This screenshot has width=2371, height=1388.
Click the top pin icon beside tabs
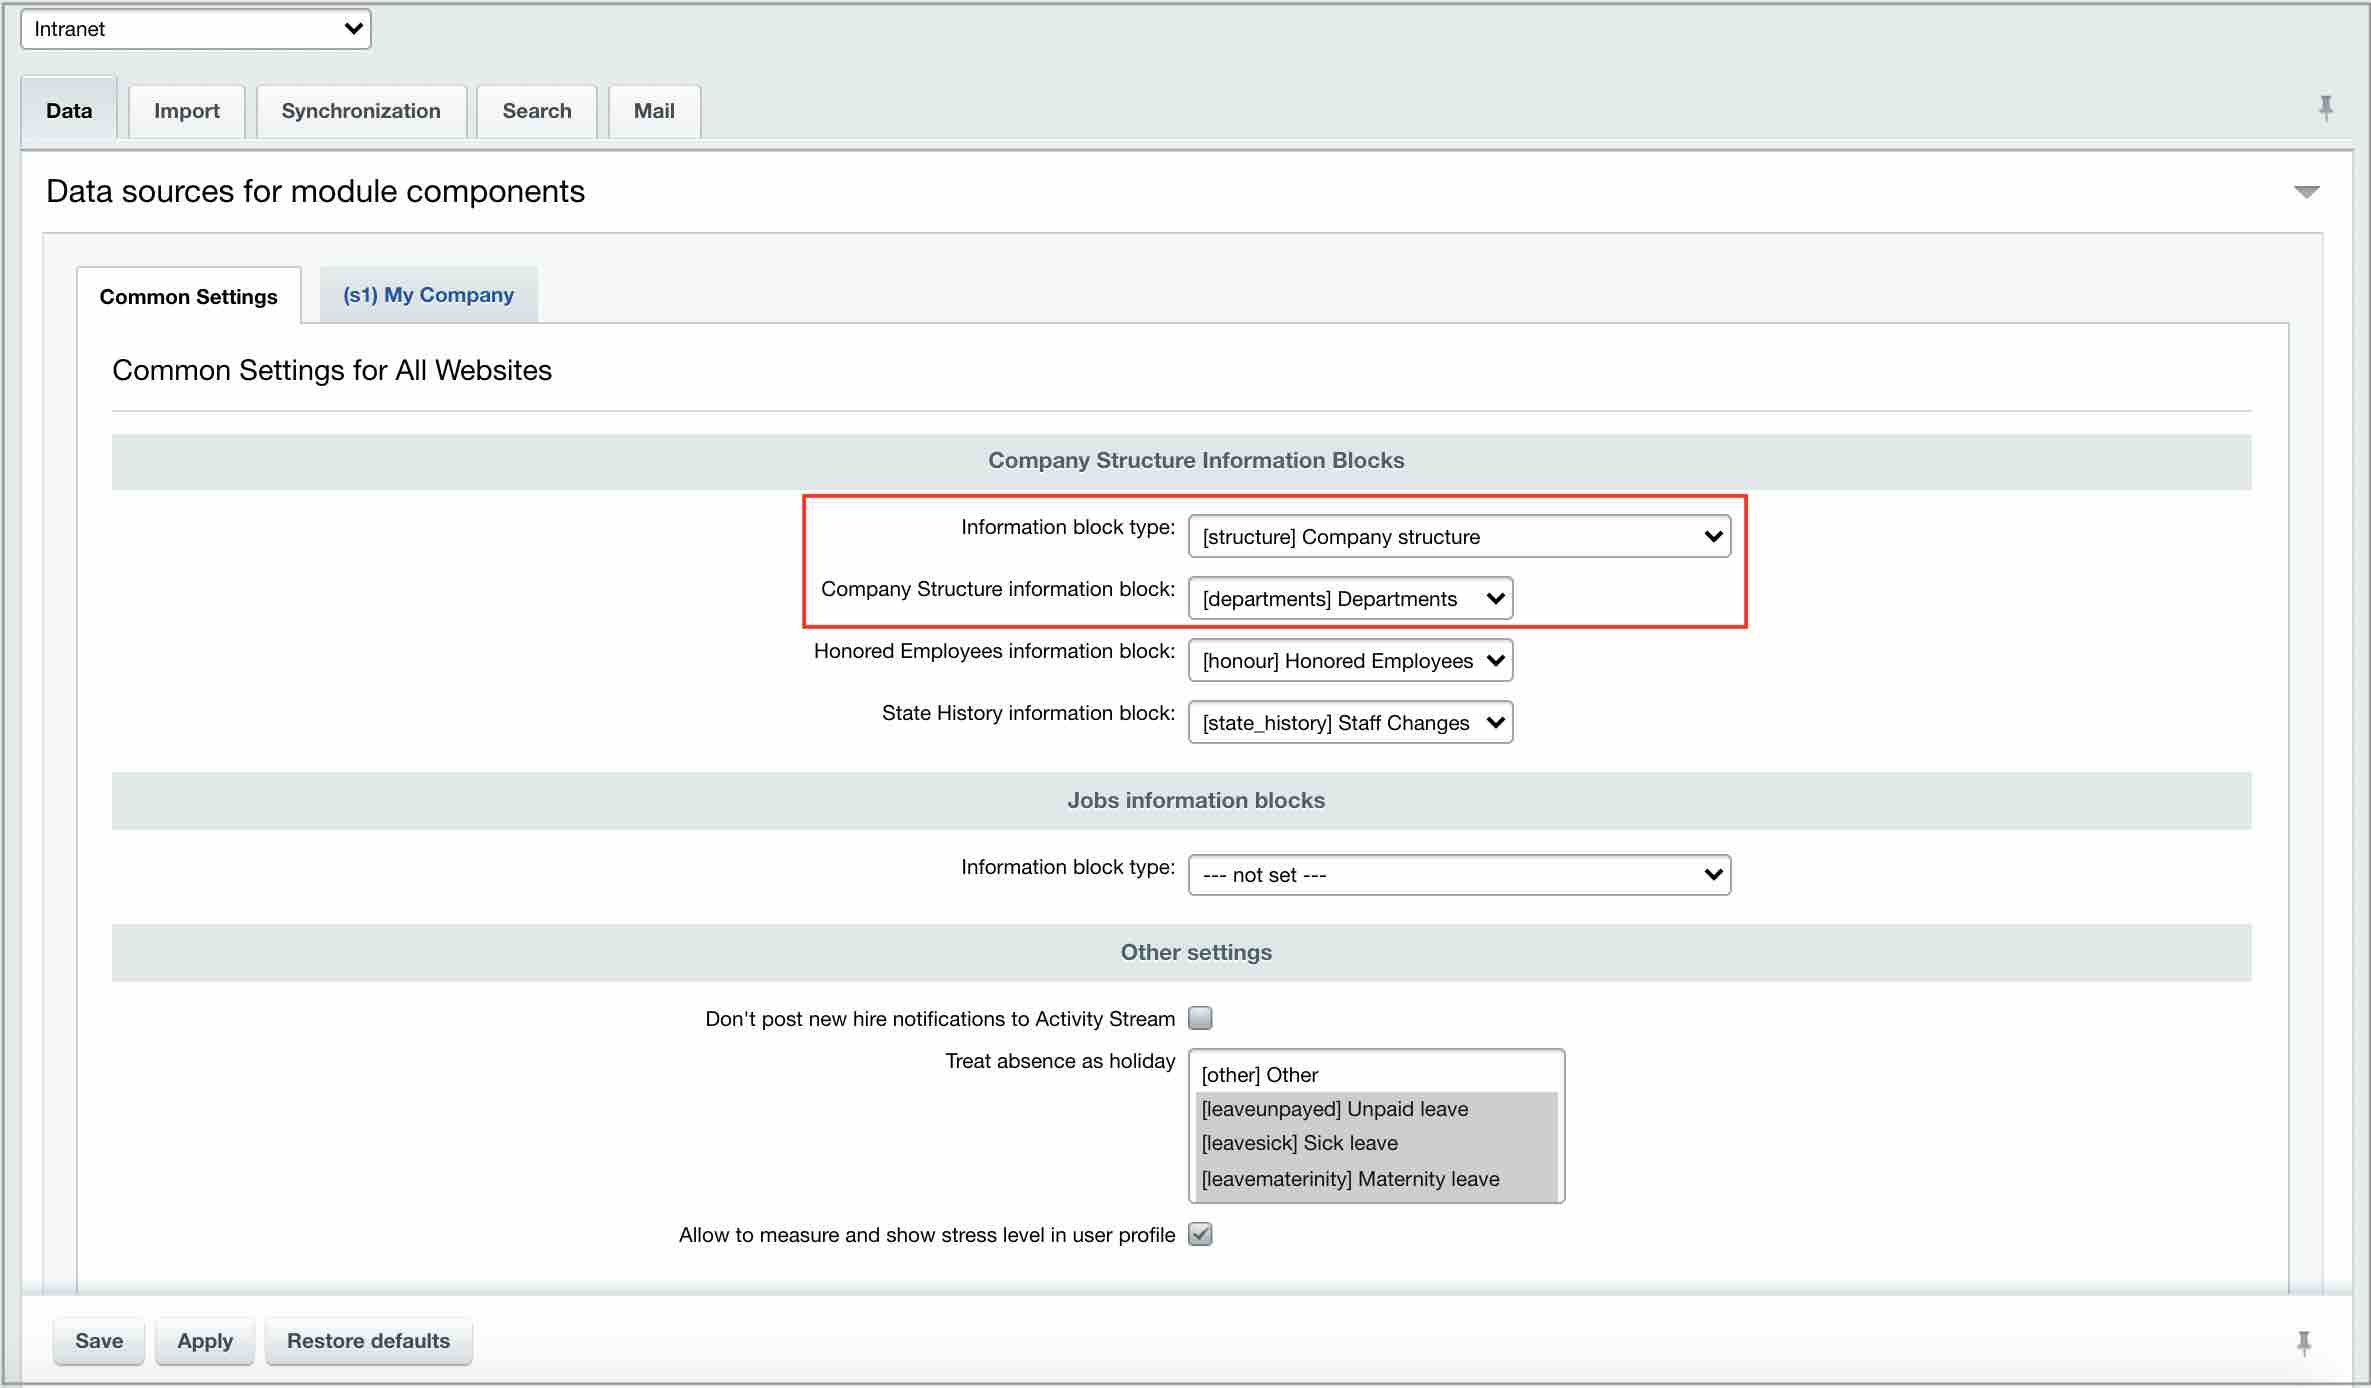tap(2326, 108)
